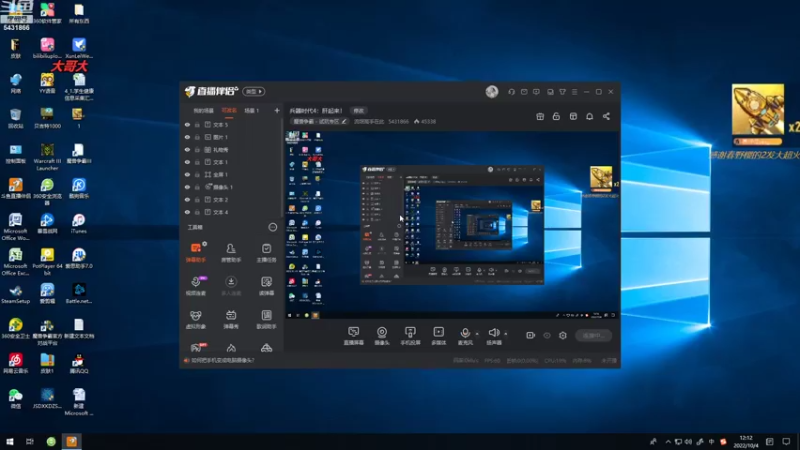This screenshot has height=450, width=800.
Task: Open Windows Start menu
Action: (x=10, y=441)
